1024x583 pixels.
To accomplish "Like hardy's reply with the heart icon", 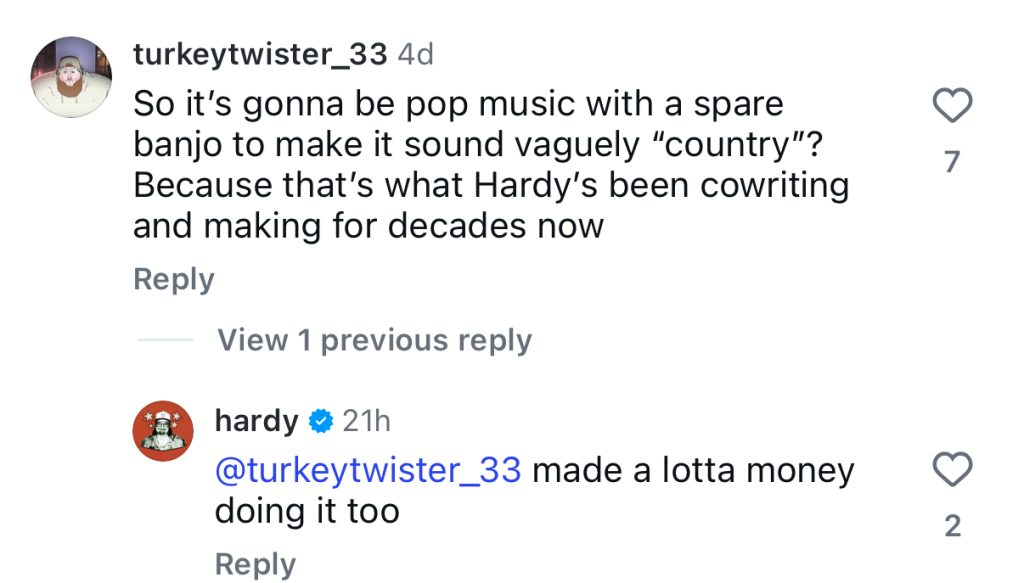I will coord(951,470).
